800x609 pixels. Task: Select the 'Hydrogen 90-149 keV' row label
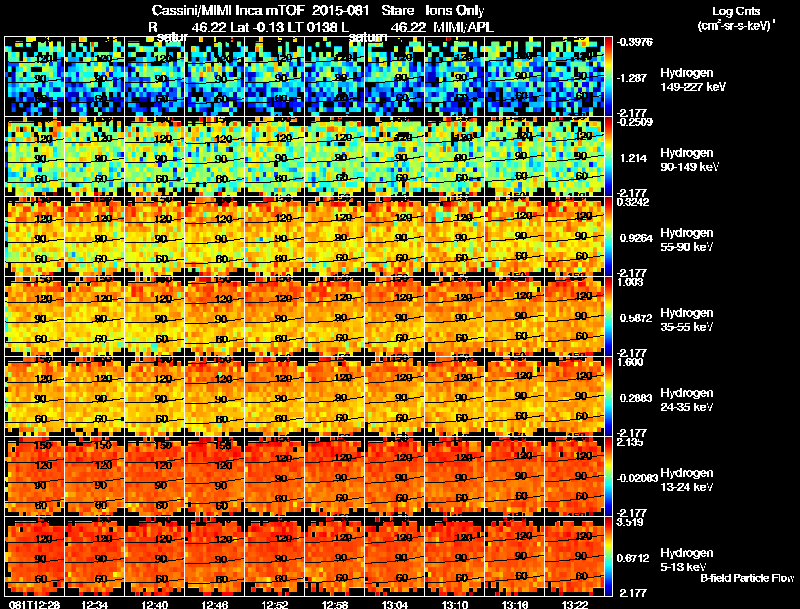tap(689, 160)
